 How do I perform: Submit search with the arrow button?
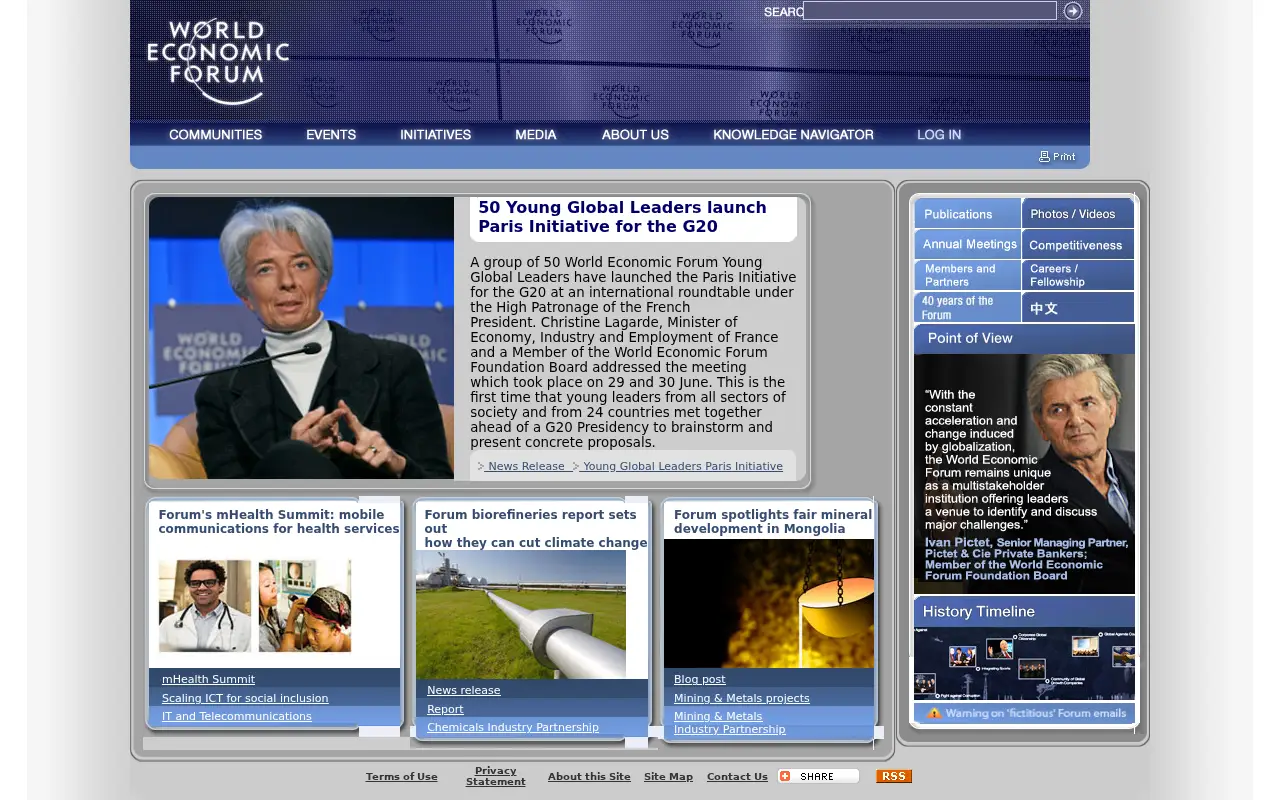tap(1073, 11)
